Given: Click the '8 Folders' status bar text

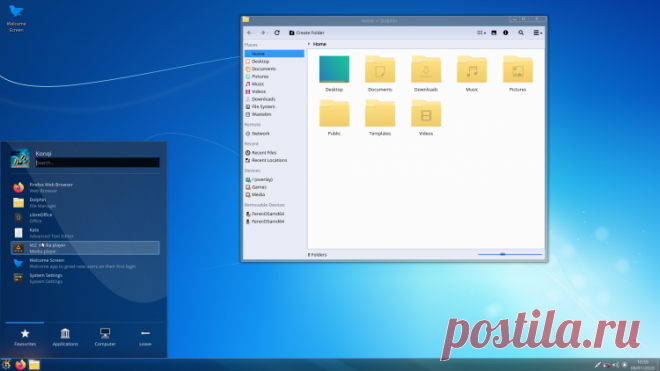Looking at the screenshot, I should pos(317,255).
